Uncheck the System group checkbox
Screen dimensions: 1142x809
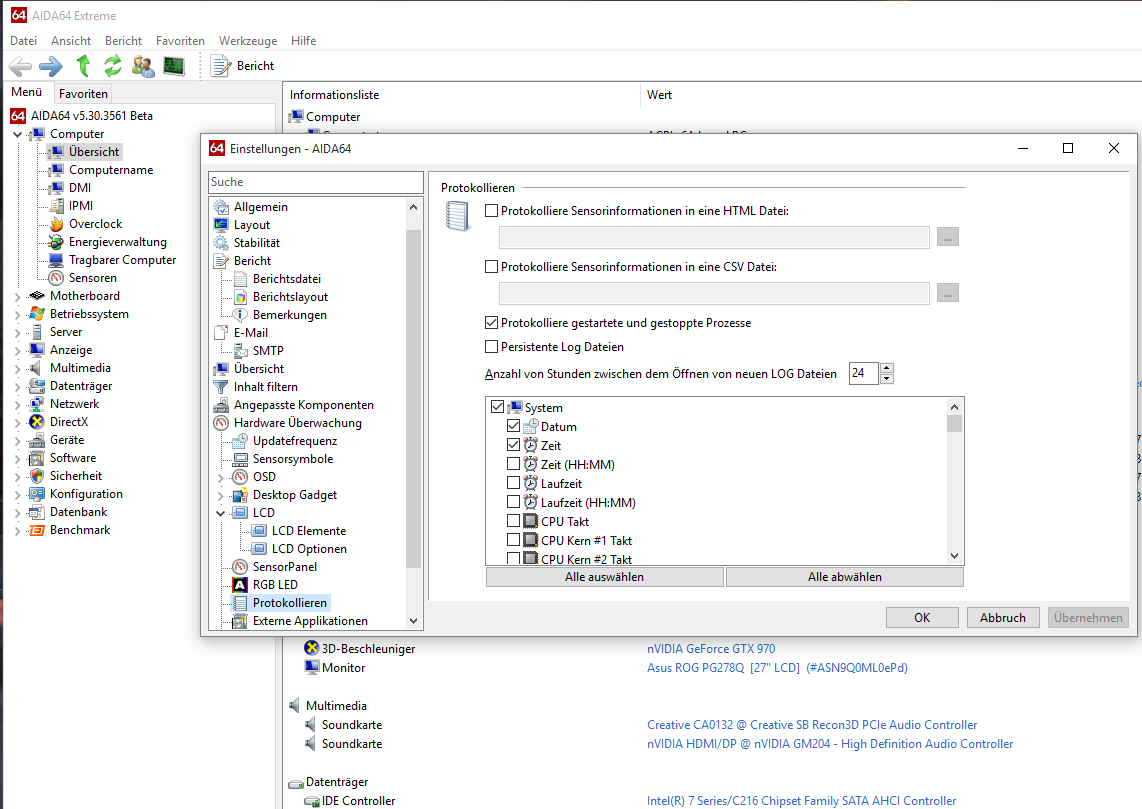pos(497,406)
